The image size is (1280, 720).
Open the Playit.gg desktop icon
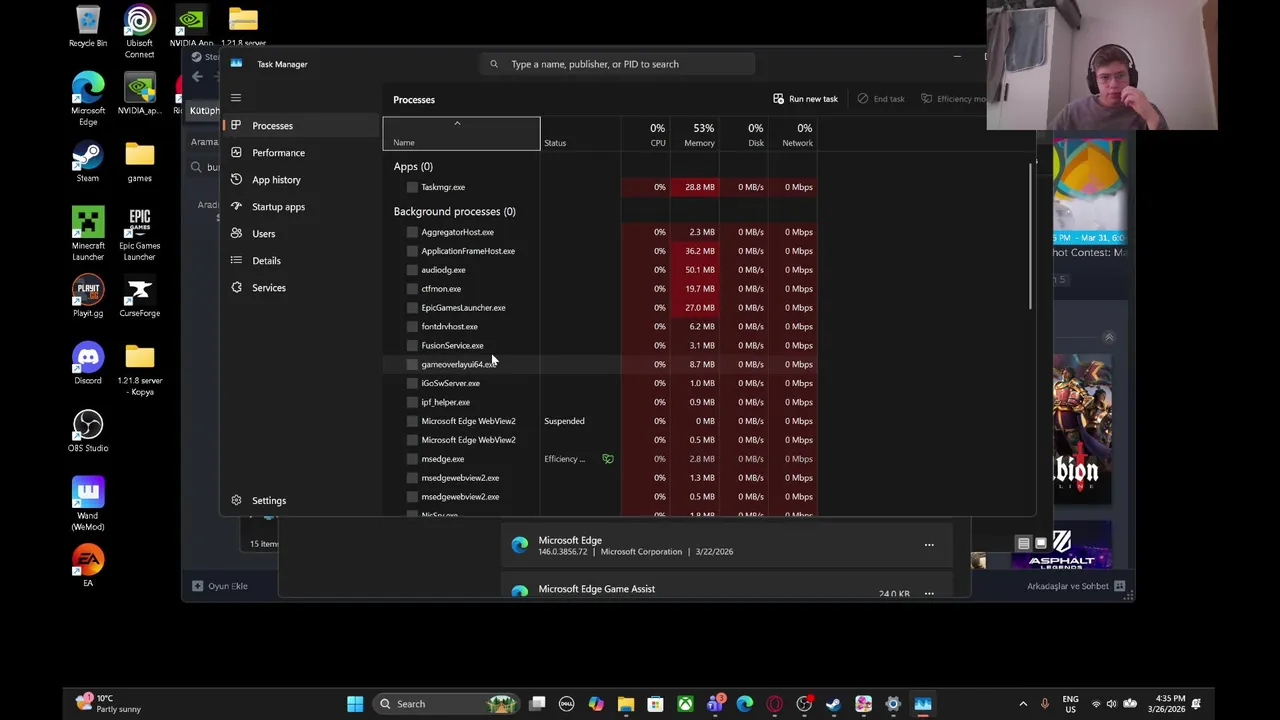(88, 298)
